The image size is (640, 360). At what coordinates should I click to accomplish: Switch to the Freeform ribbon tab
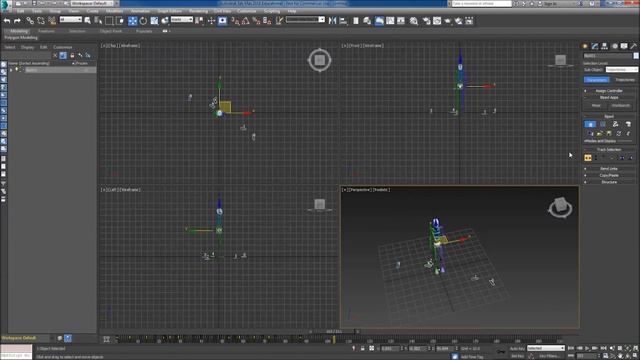pyautogui.click(x=46, y=31)
